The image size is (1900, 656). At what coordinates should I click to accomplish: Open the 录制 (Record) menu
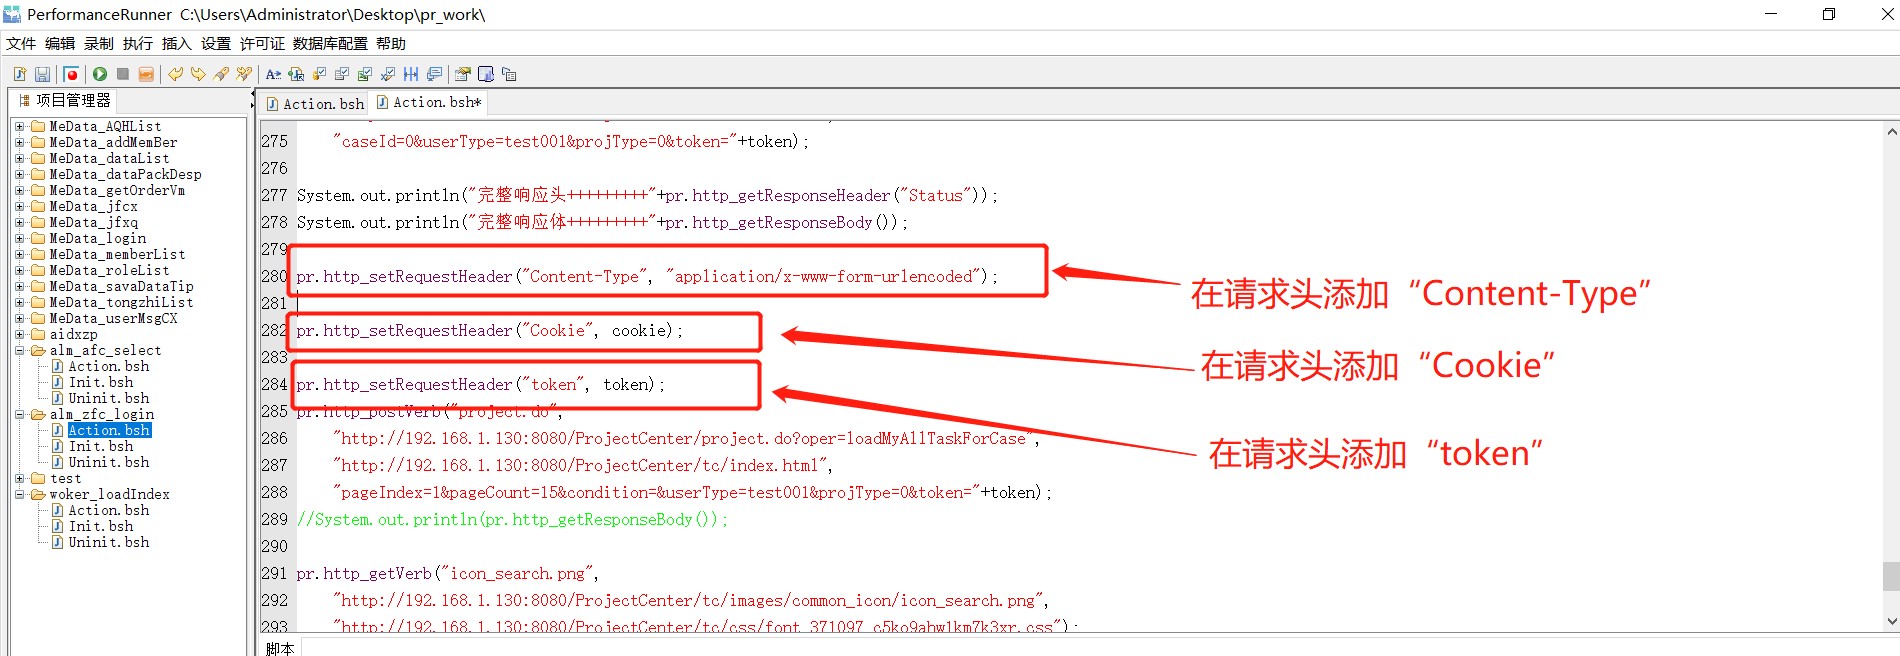[x=98, y=43]
